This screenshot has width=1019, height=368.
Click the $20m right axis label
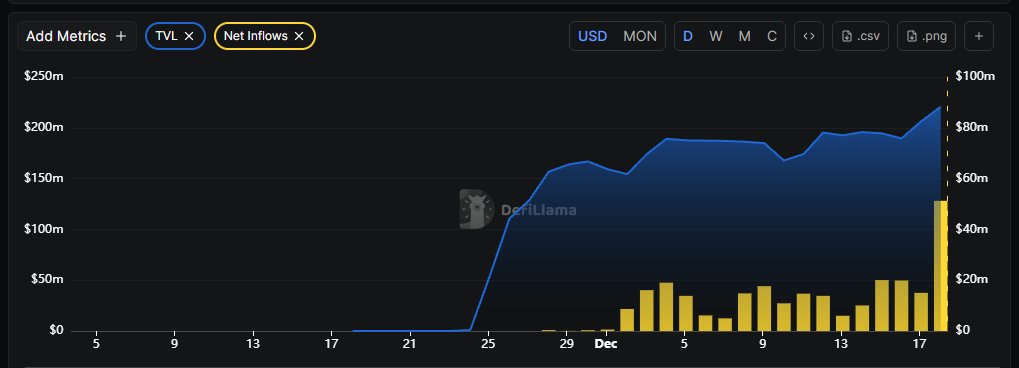(x=972, y=280)
